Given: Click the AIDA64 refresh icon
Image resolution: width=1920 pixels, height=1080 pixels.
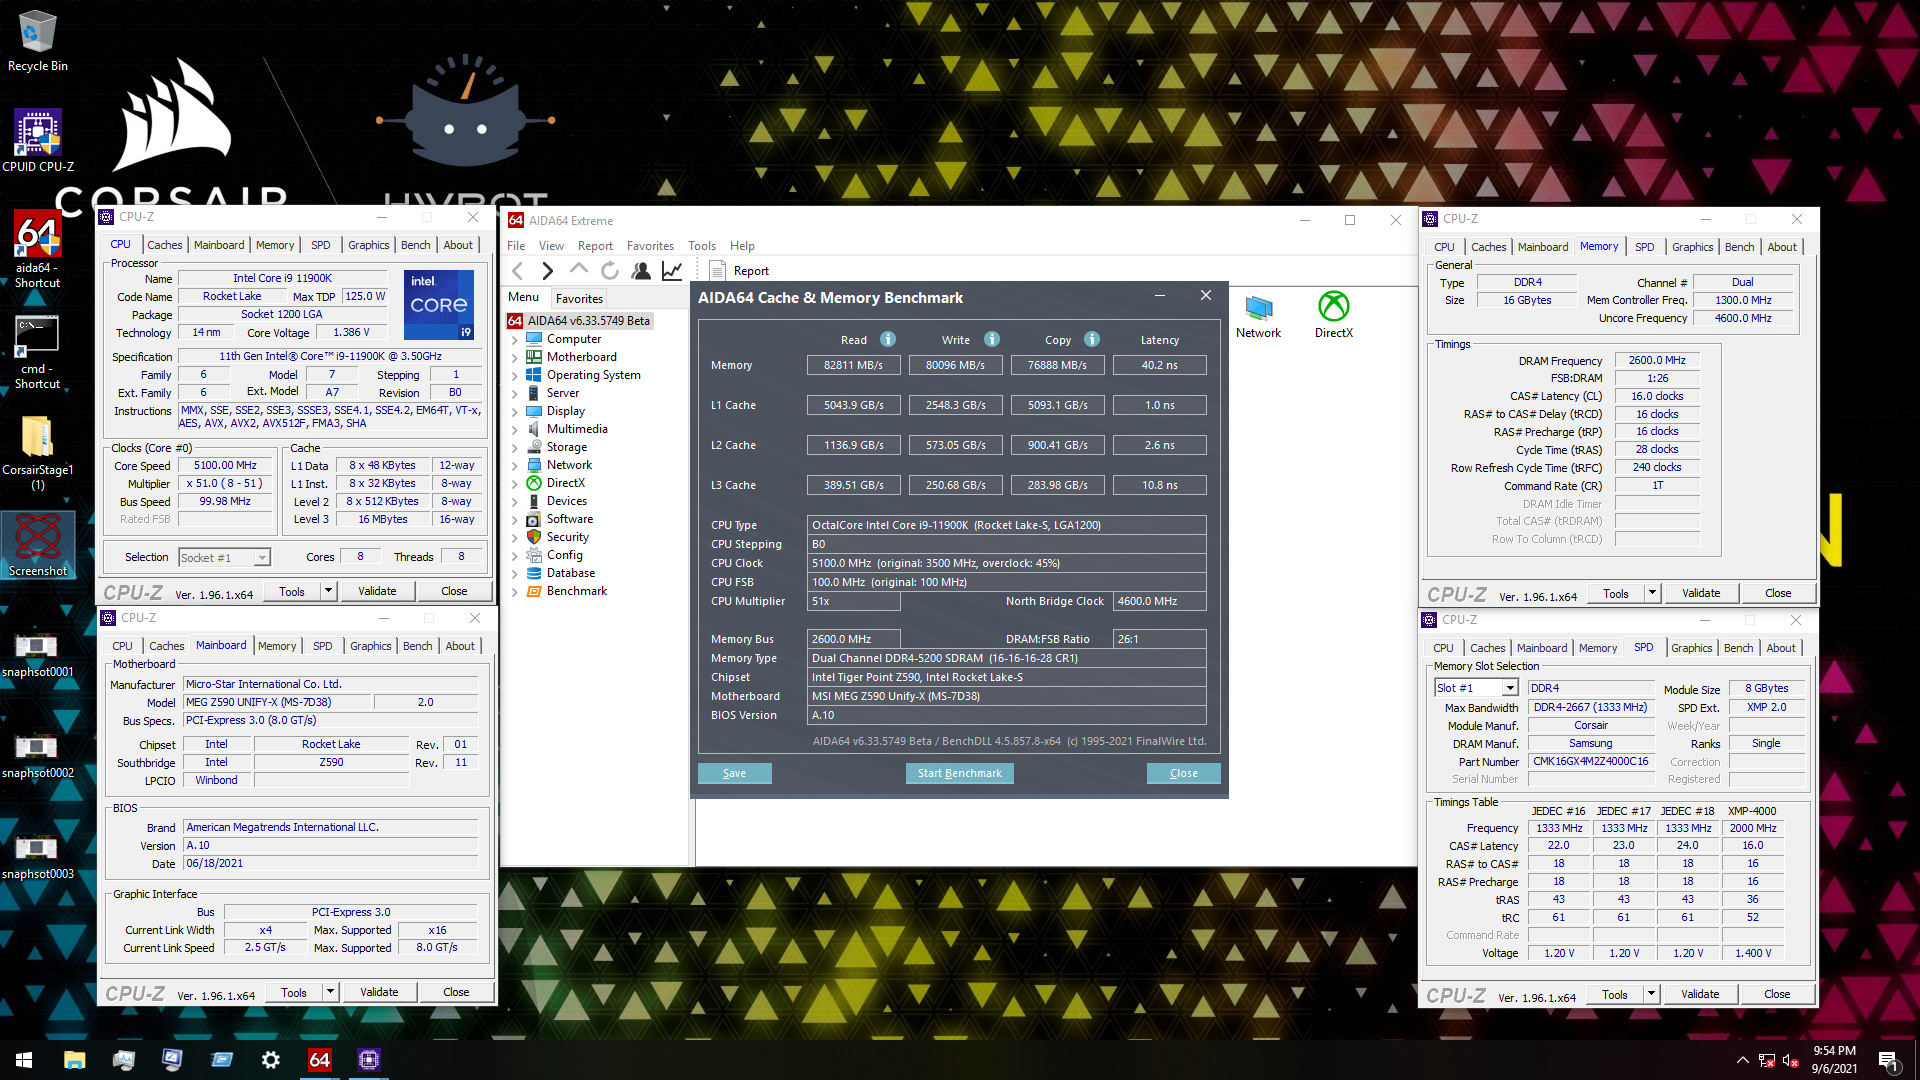Looking at the screenshot, I should tap(610, 270).
